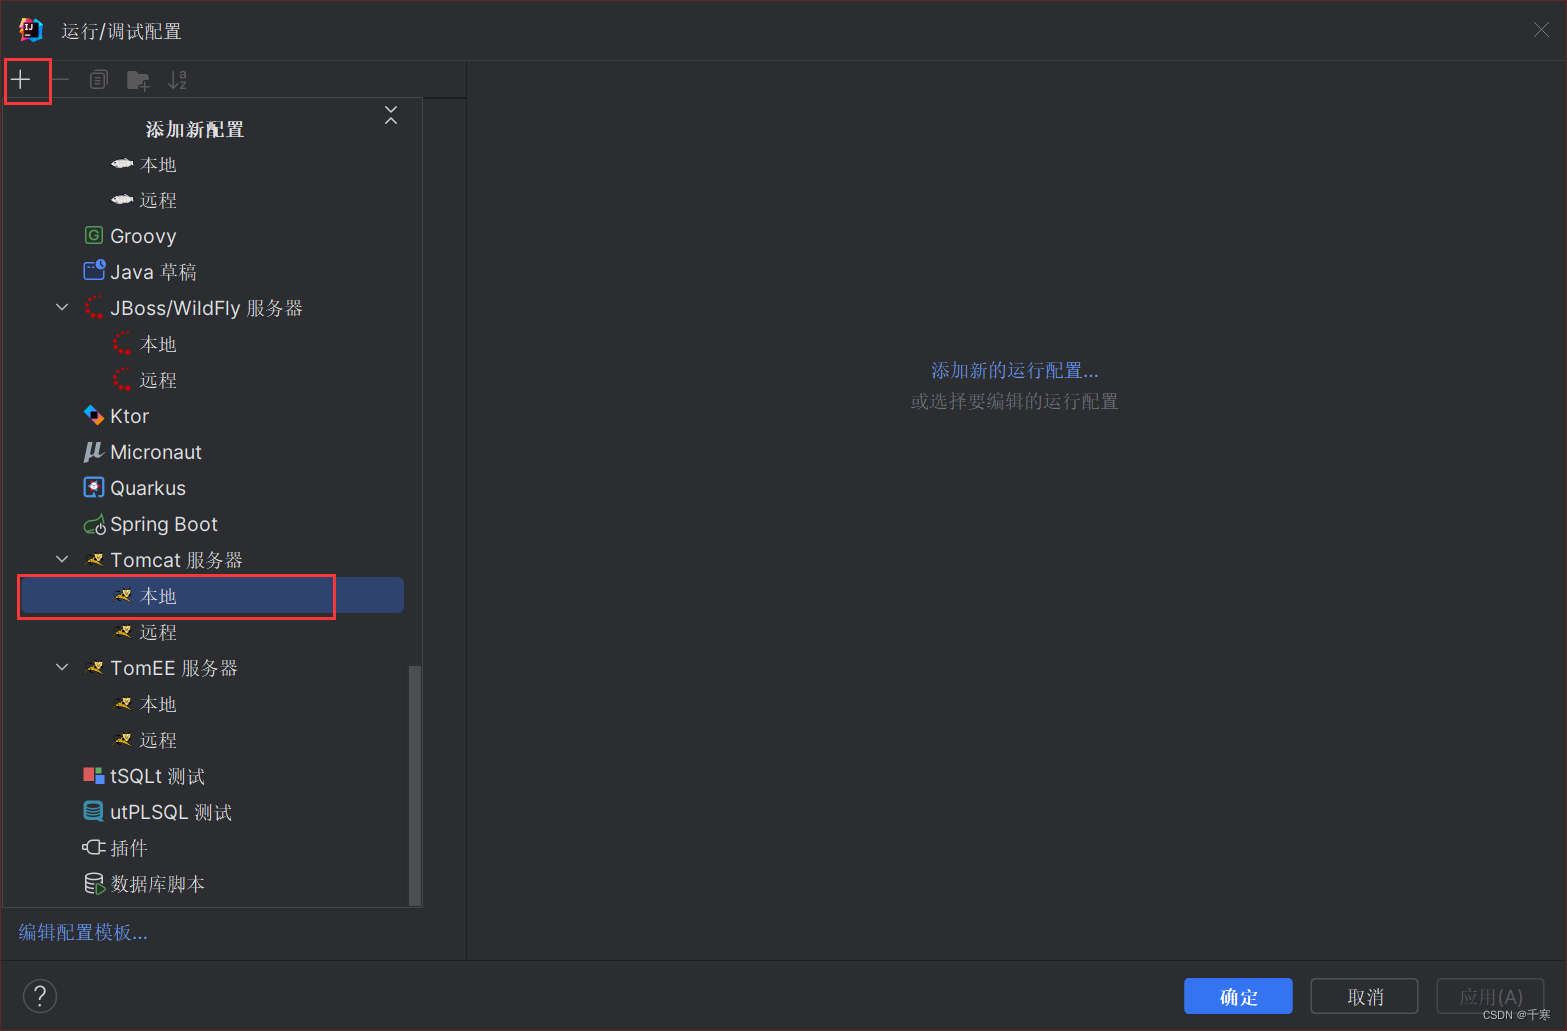The image size is (1567, 1031).
Task: Click the new folder toolbar icon
Action: (138, 80)
